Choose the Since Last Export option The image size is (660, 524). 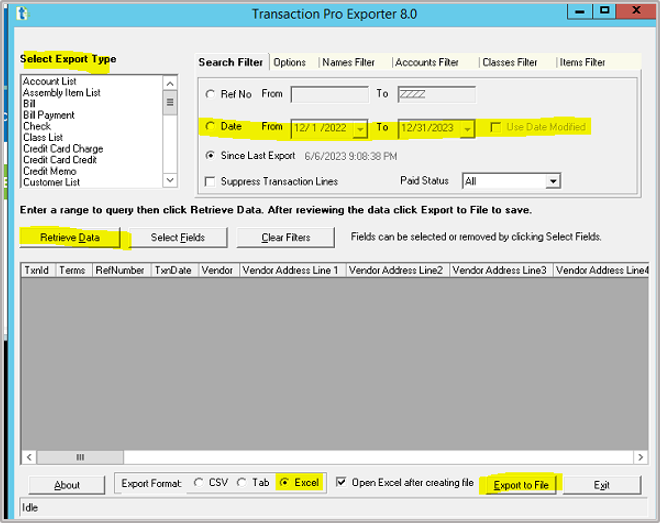point(210,156)
